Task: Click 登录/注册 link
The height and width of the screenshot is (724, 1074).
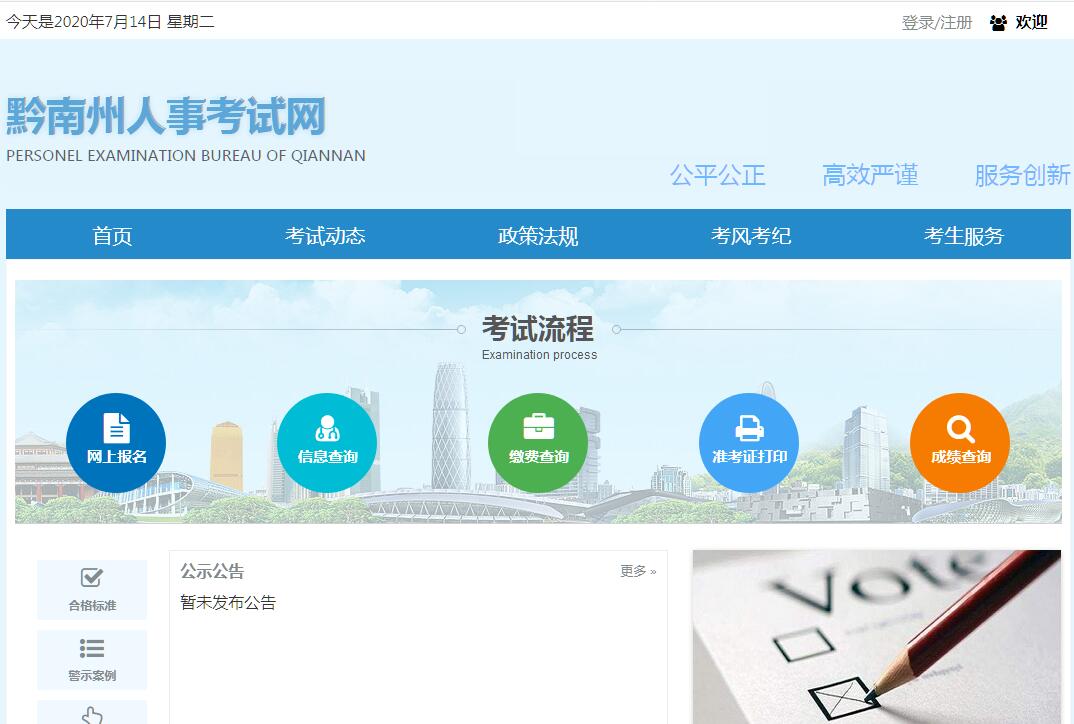Action: point(937,22)
